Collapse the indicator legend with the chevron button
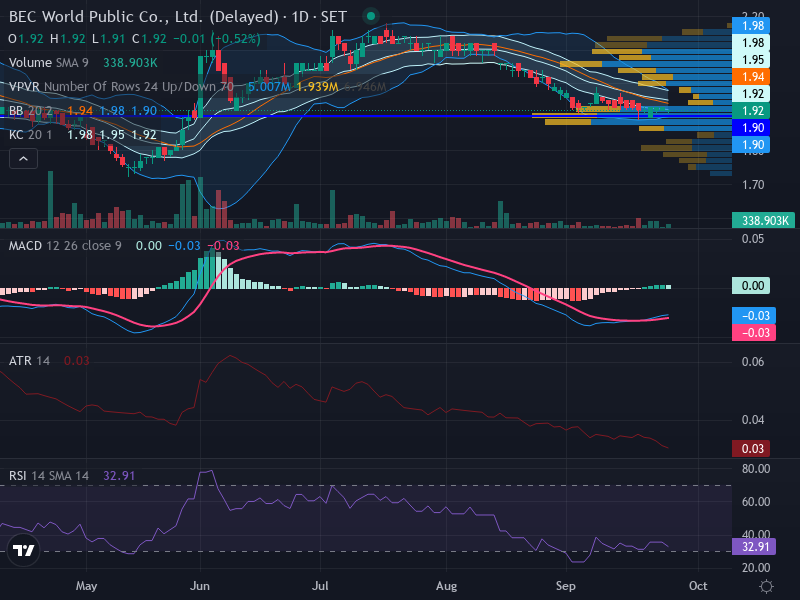The image size is (800, 600). click(23, 159)
